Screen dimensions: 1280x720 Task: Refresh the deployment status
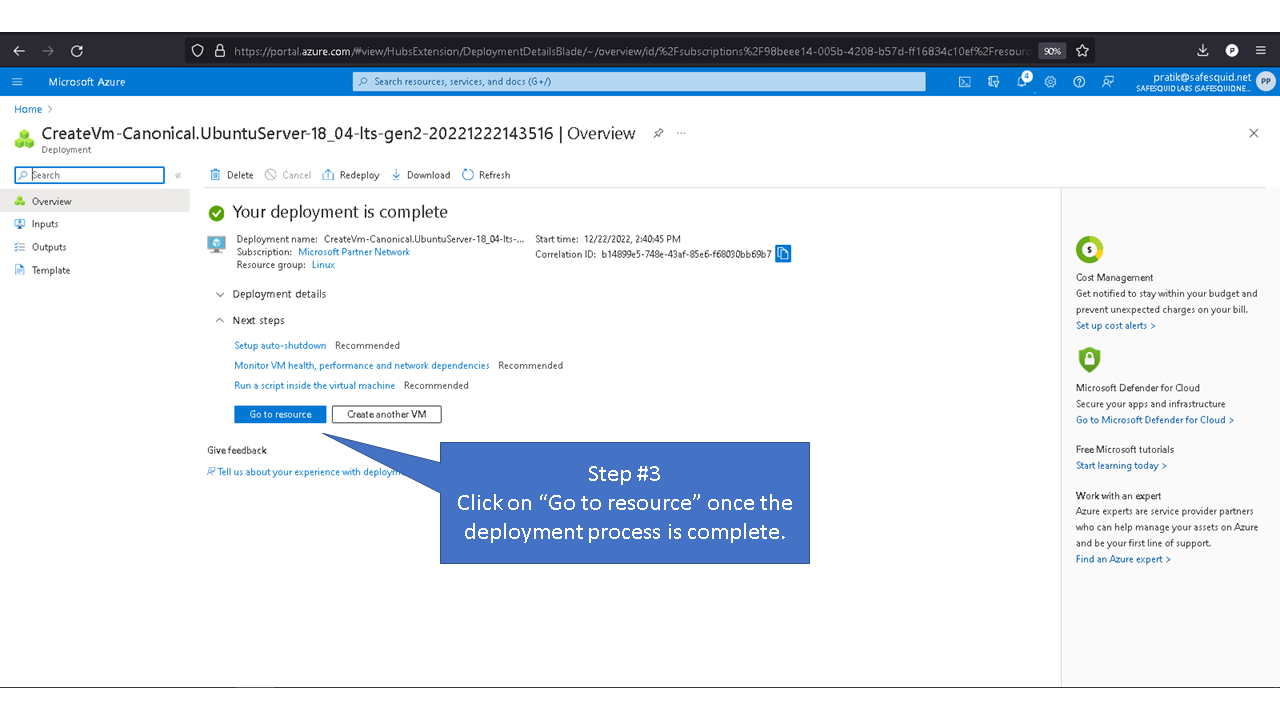point(486,175)
